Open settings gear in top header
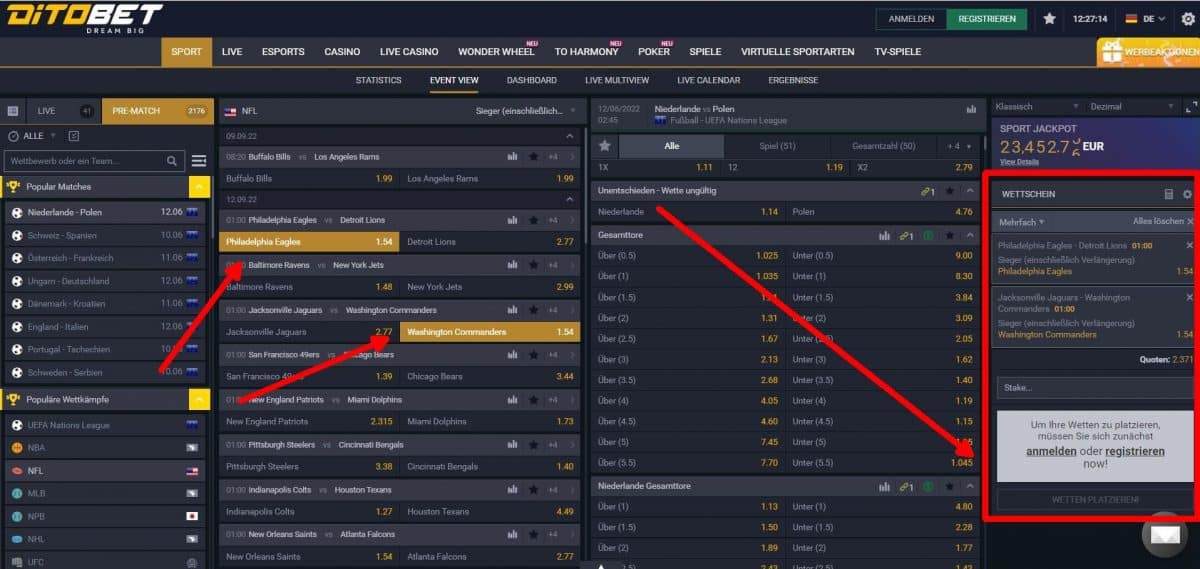The width and height of the screenshot is (1200, 569). coord(1188,19)
